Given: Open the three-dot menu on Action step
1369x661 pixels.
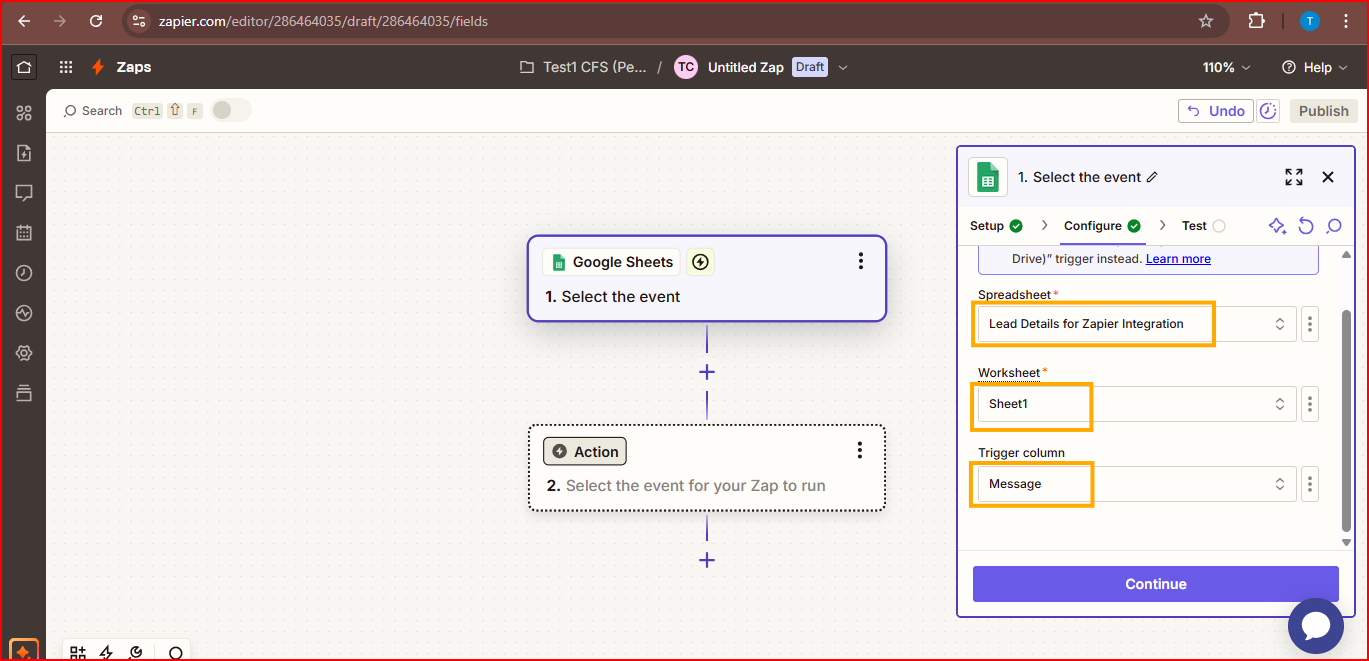Looking at the screenshot, I should 860,450.
